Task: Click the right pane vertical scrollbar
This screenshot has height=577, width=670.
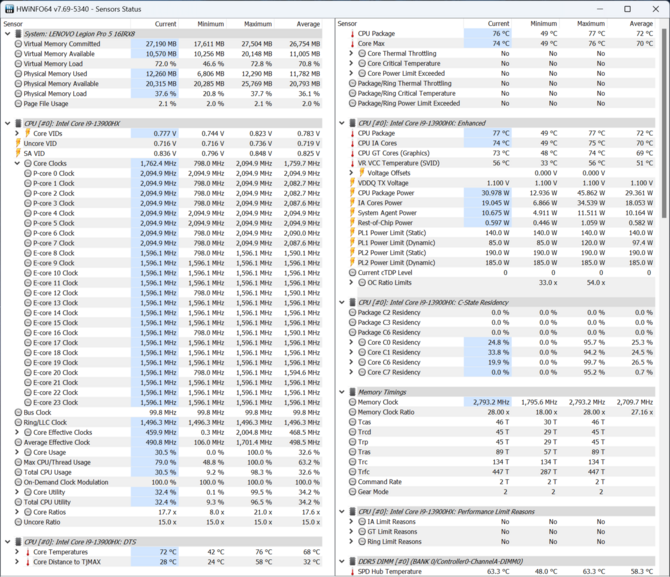Action: pyautogui.click(x=664, y=300)
